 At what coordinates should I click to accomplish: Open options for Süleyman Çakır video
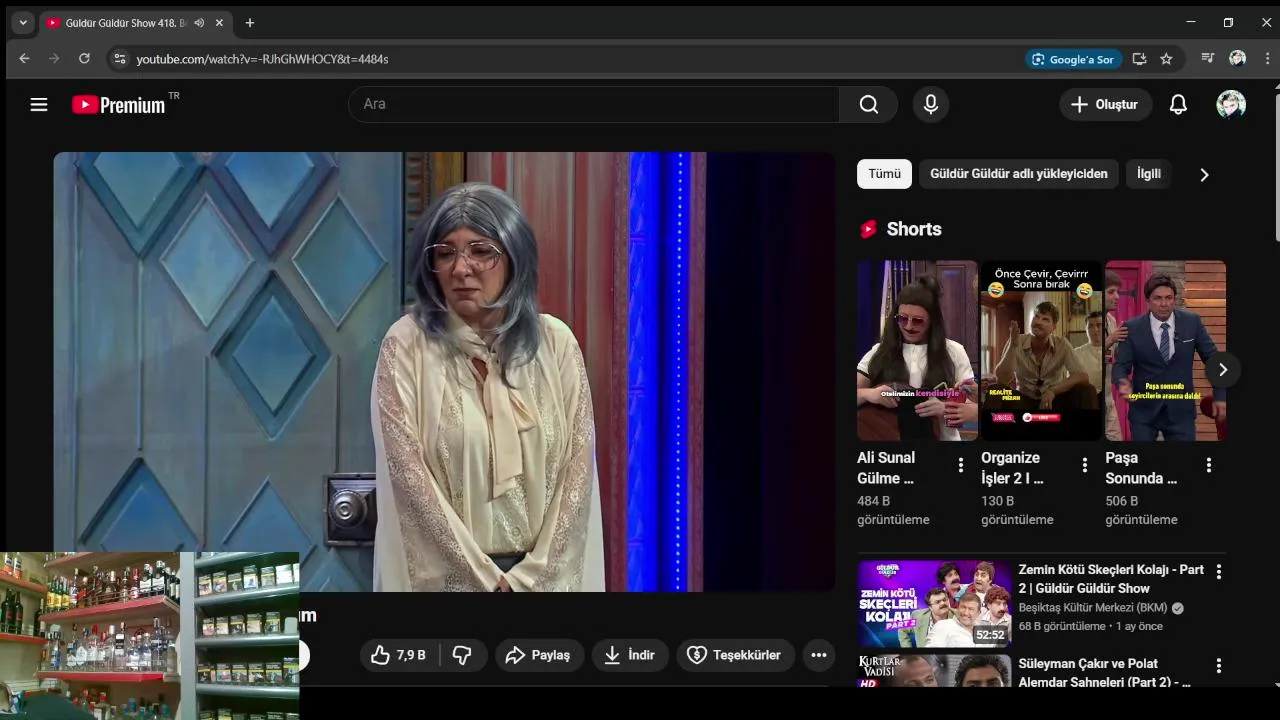[1218, 666]
